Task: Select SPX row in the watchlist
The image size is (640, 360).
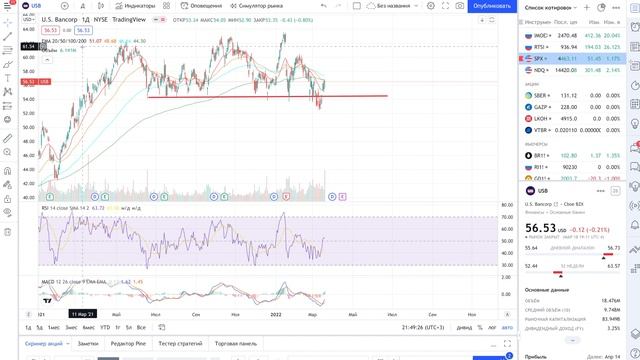Action: click(572, 59)
